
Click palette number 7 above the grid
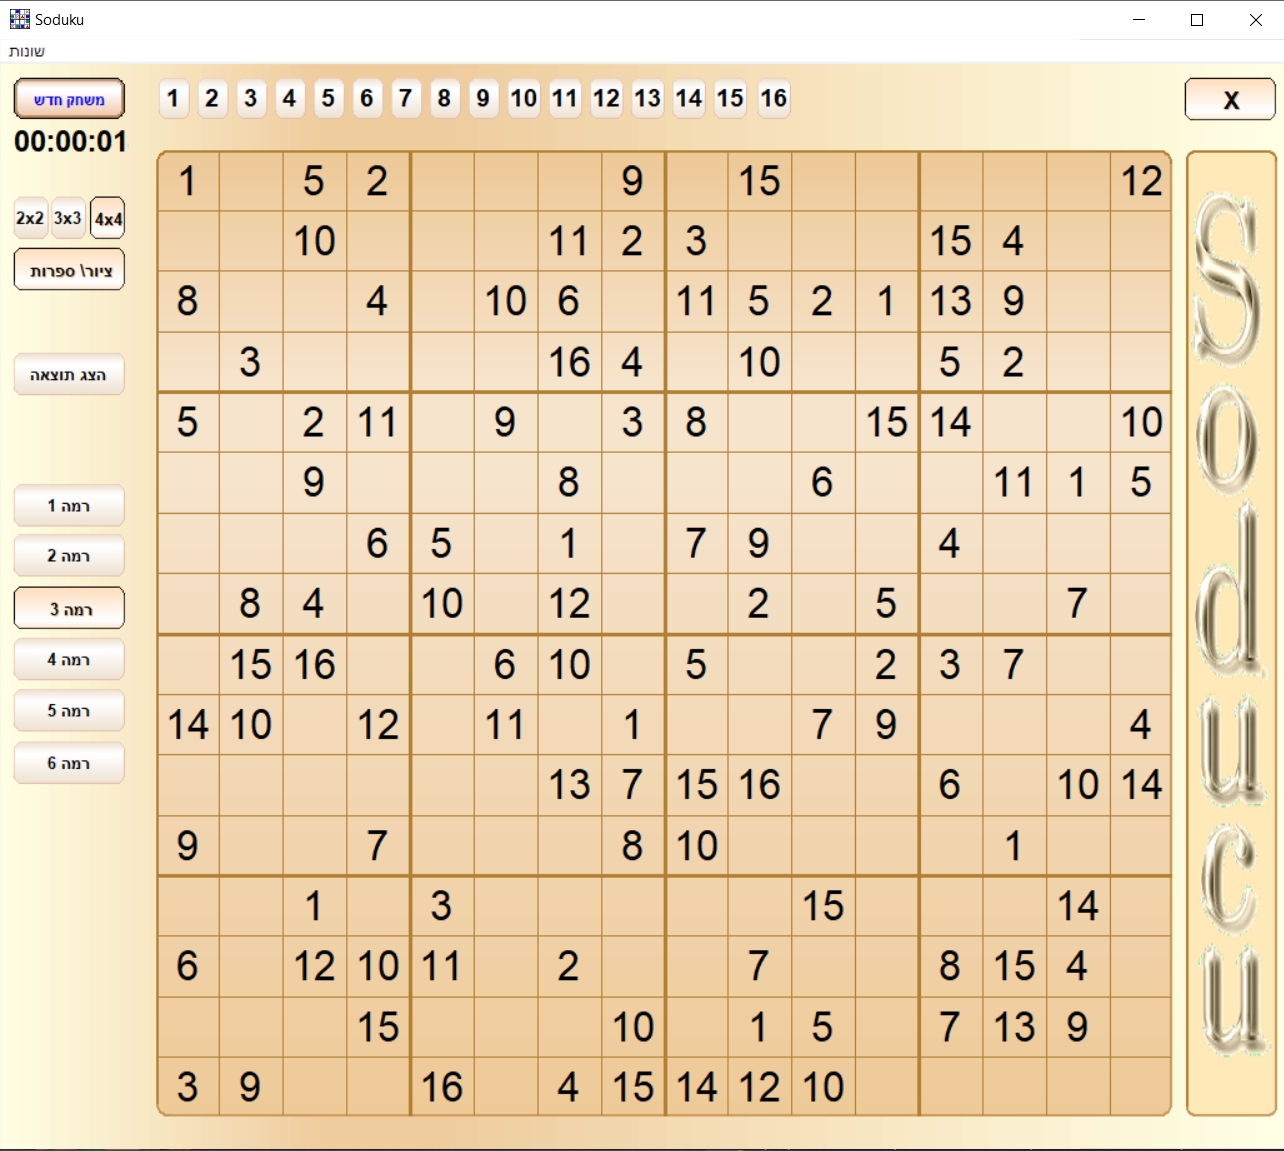click(x=406, y=98)
